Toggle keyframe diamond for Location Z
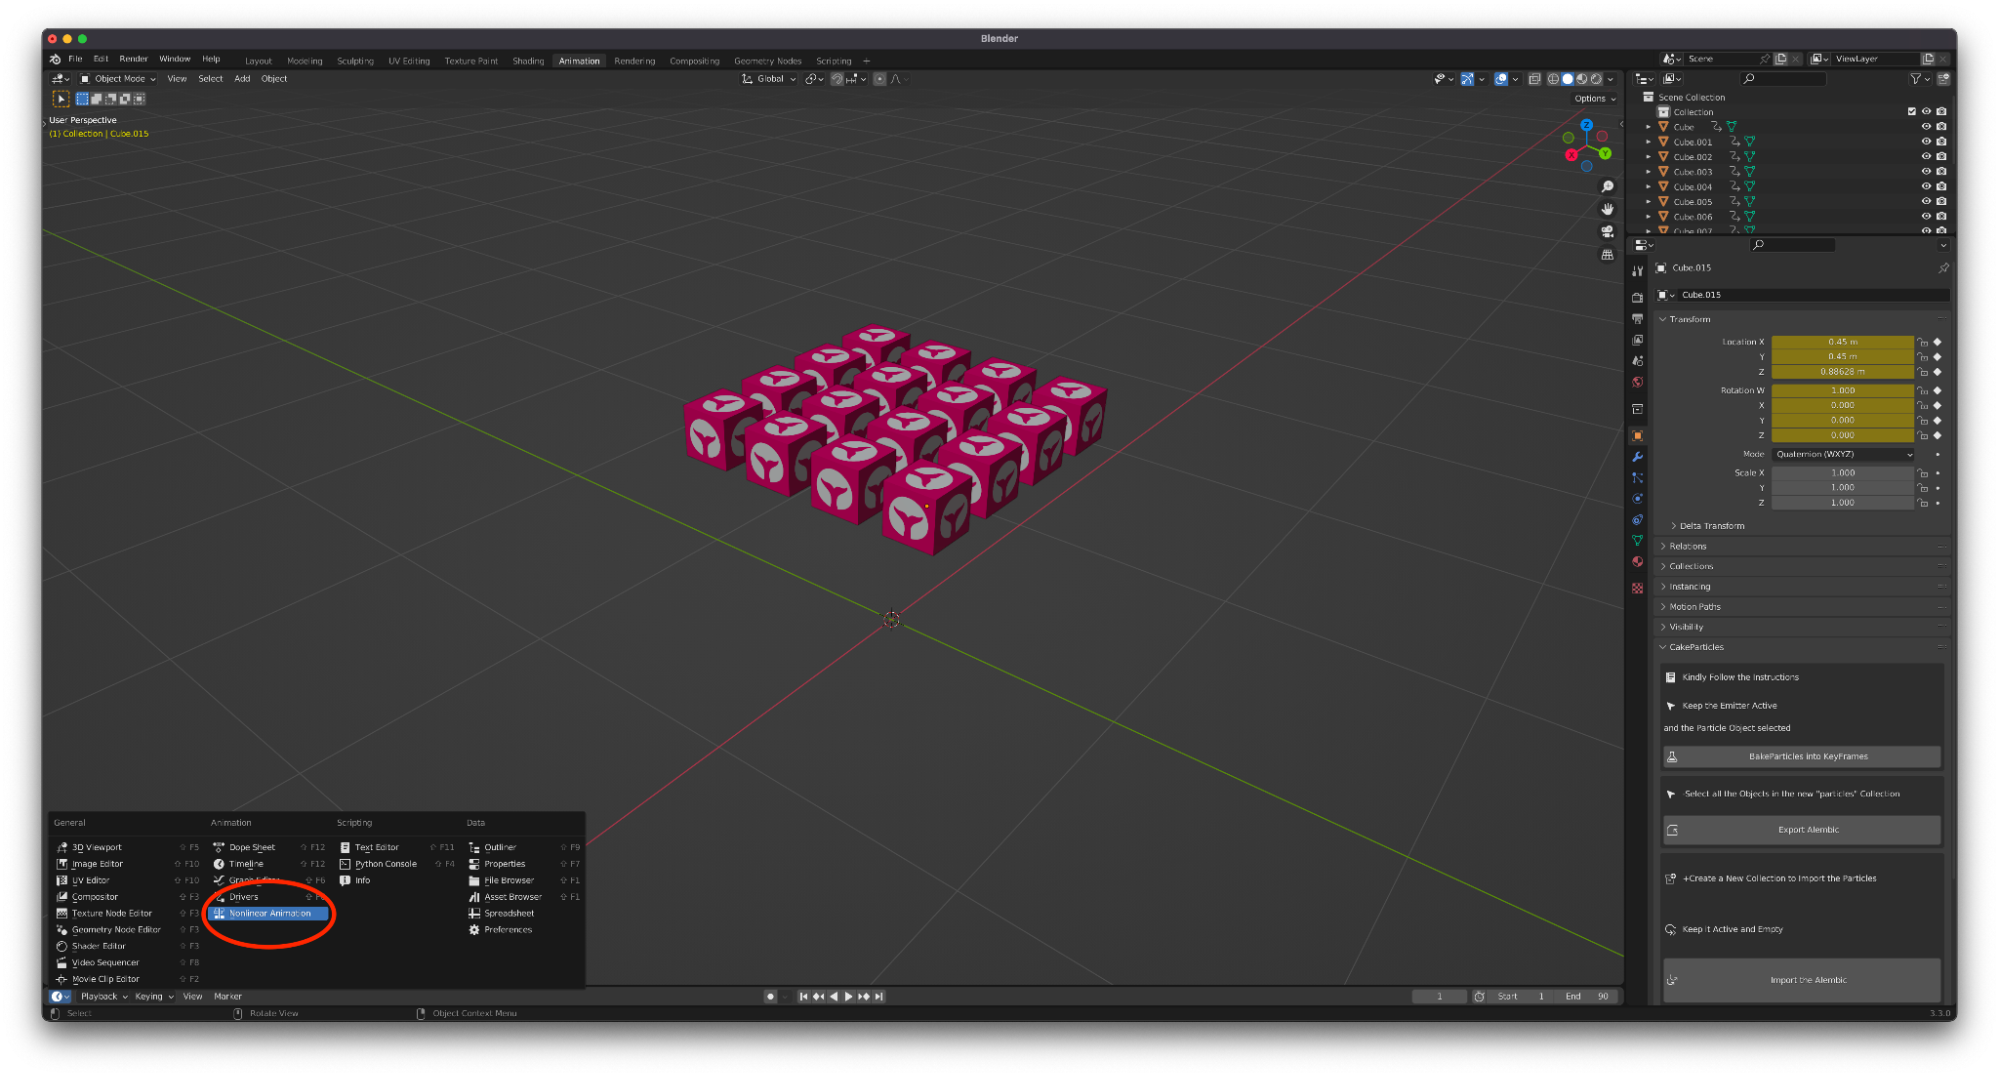 [x=1937, y=372]
